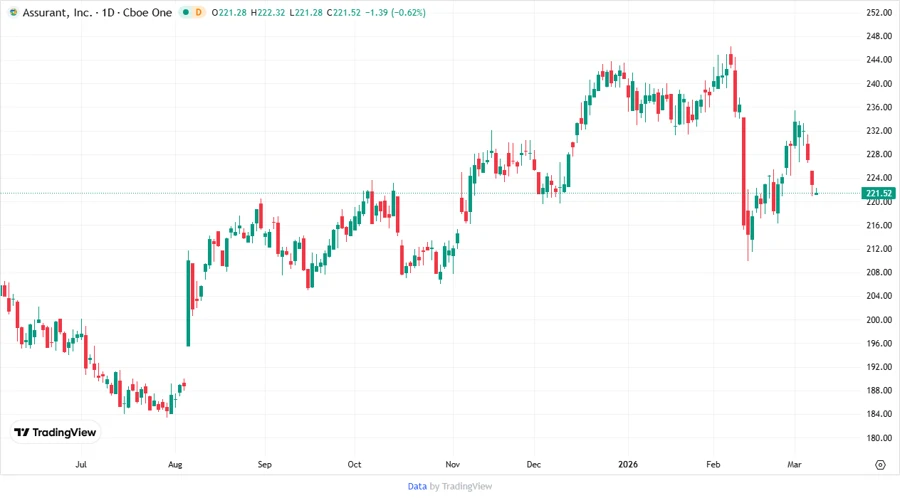
Task: Select the Assurant, Inc. symbol title
Action: pyautogui.click(x=57, y=13)
